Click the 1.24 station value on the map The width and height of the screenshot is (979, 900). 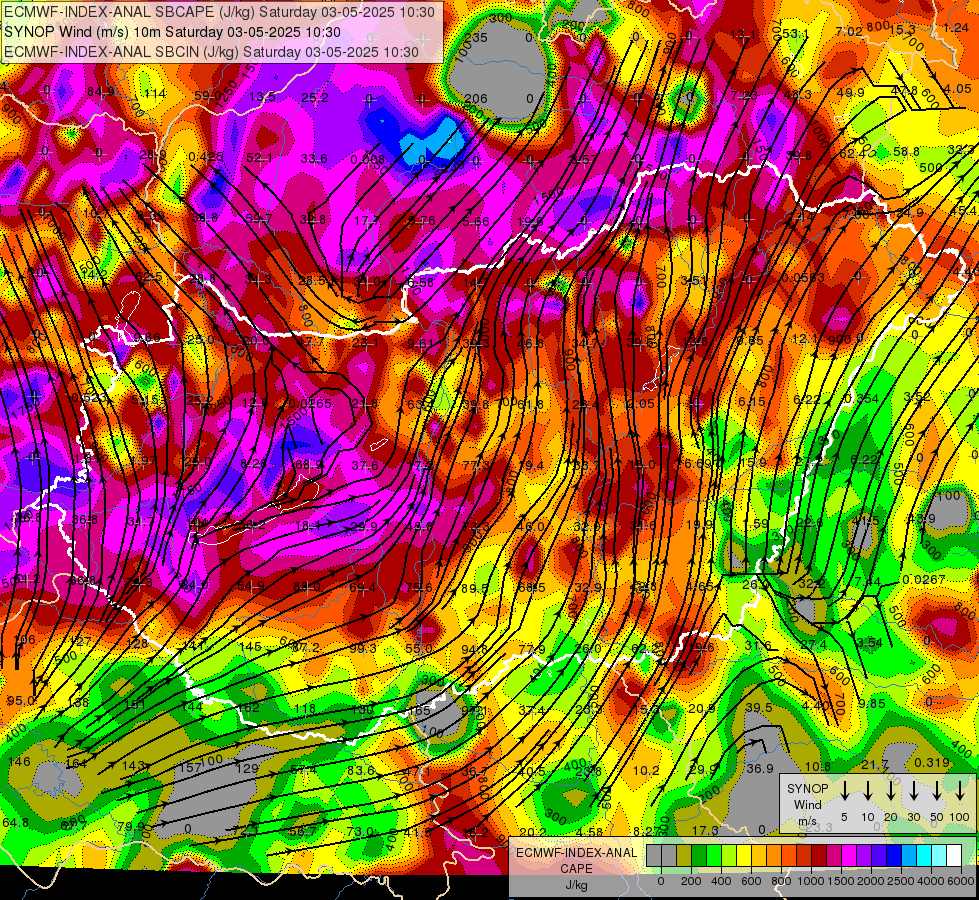(956, 27)
